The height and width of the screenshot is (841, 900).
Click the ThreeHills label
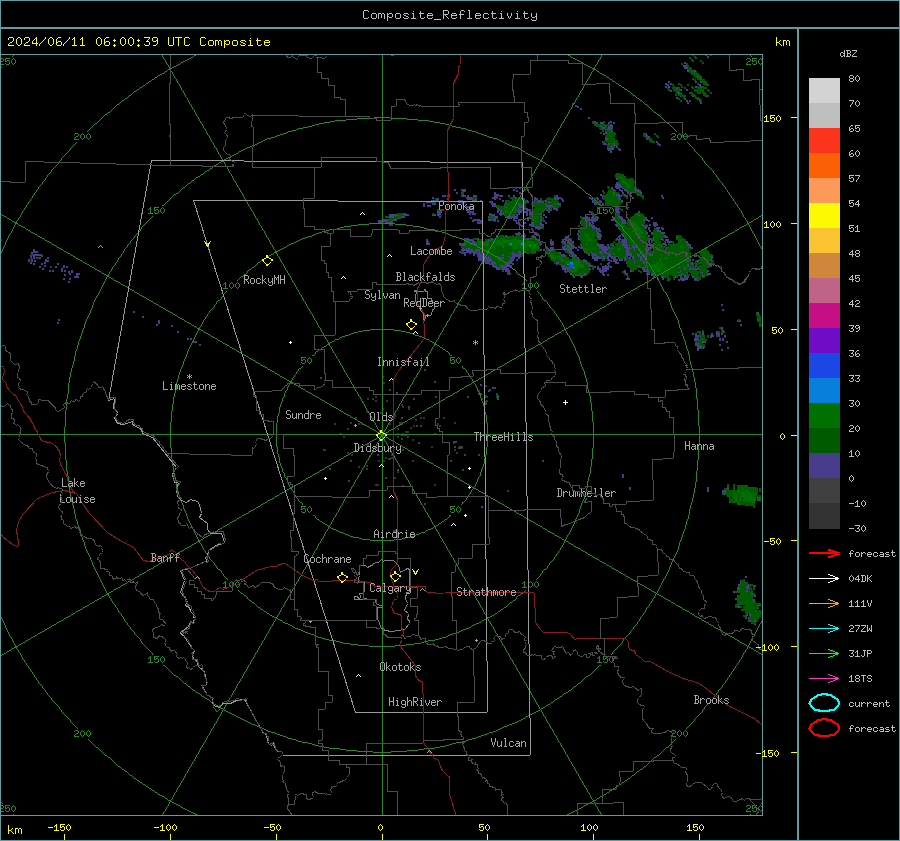click(x=503, y=437)
